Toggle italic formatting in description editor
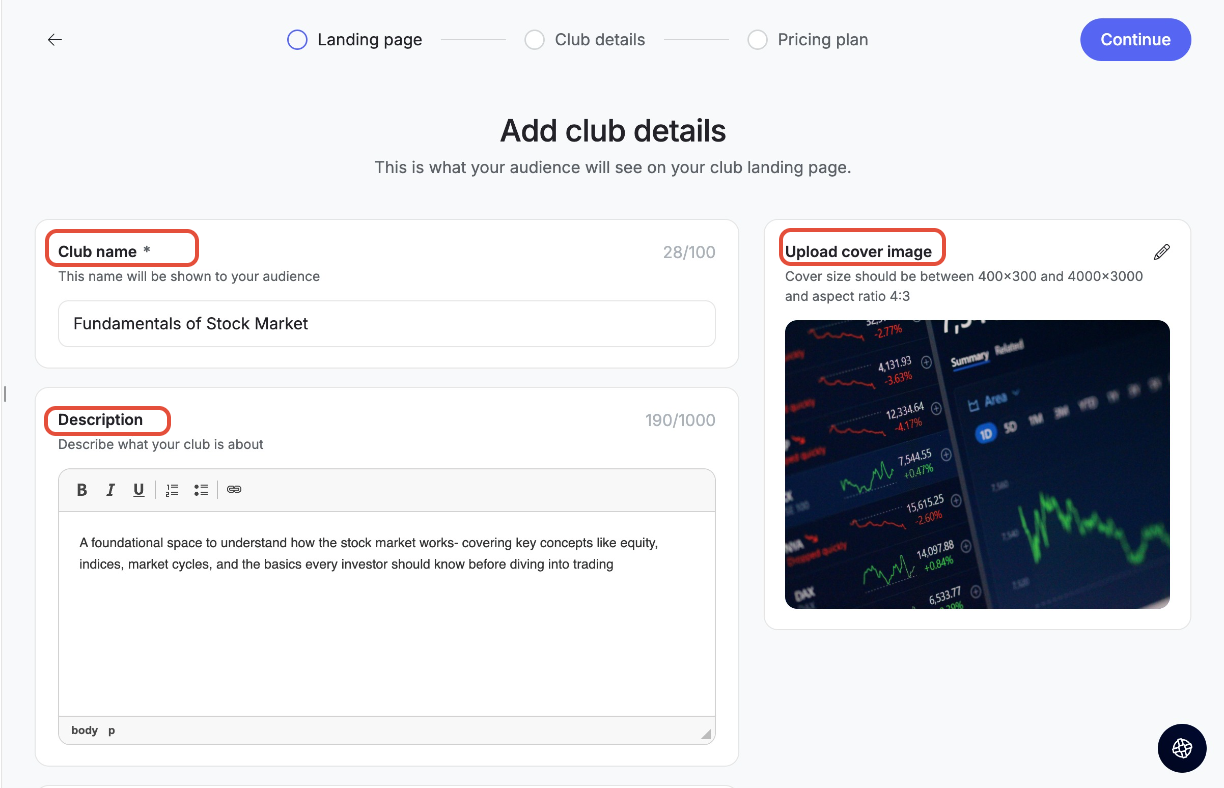1224x788 pixels. point(111,490)
